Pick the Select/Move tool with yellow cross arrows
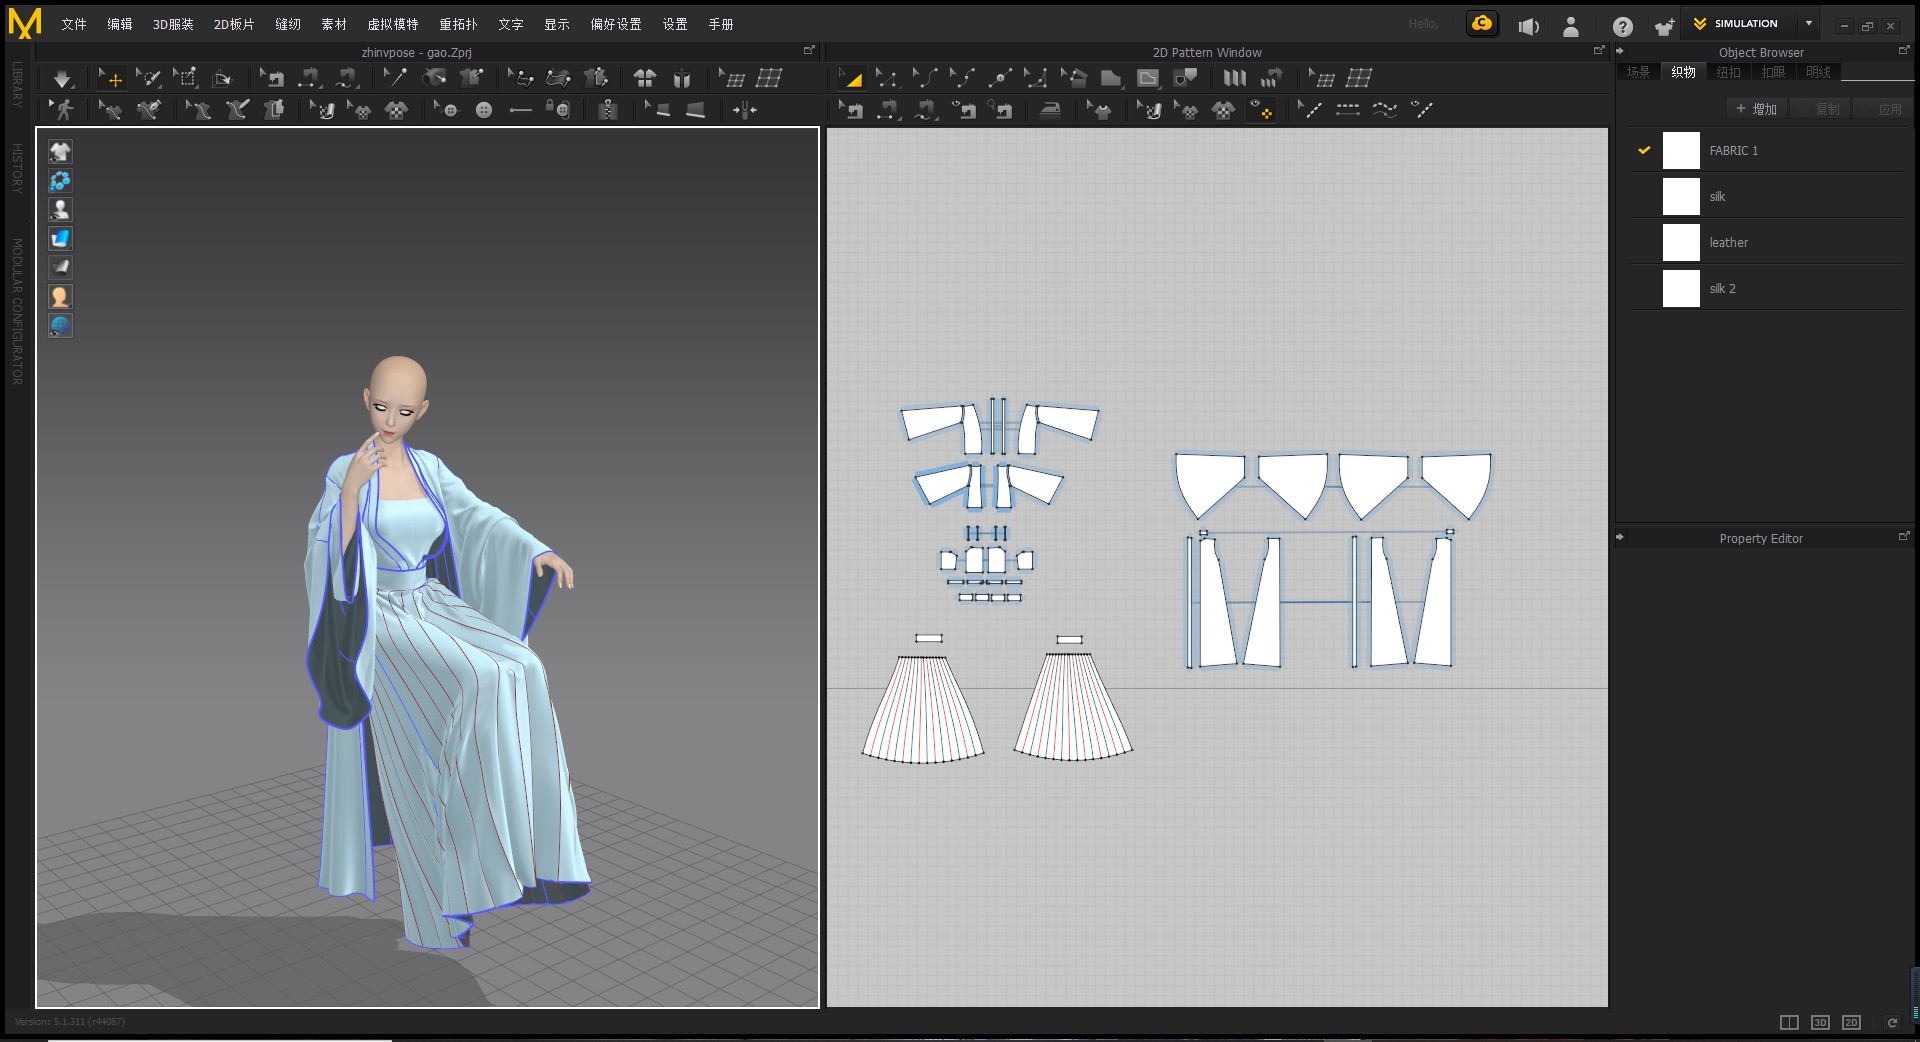Viewport: 1920px width, 1042px height. (x=111, y=78)
